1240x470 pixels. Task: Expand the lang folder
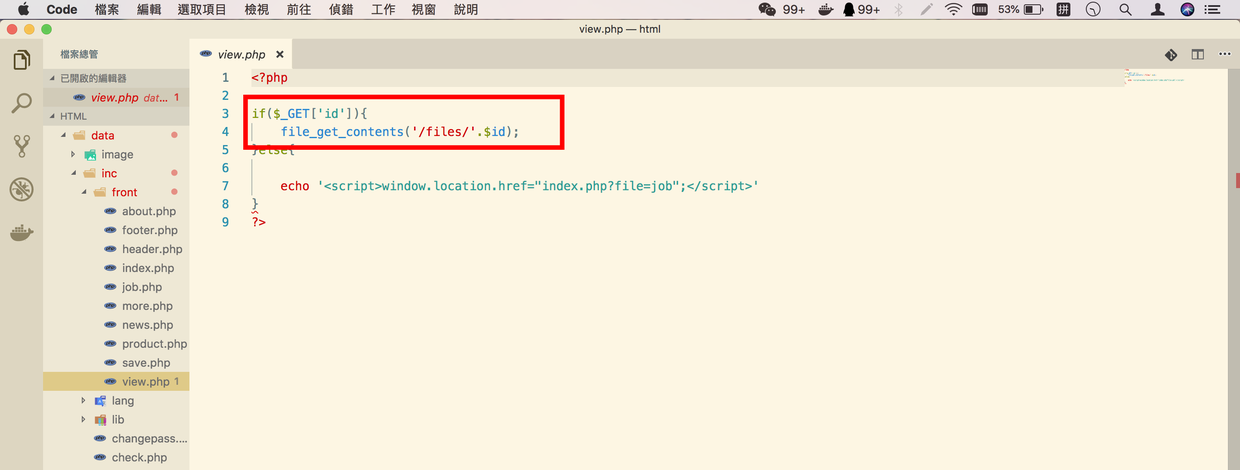[x=84, y=401]
